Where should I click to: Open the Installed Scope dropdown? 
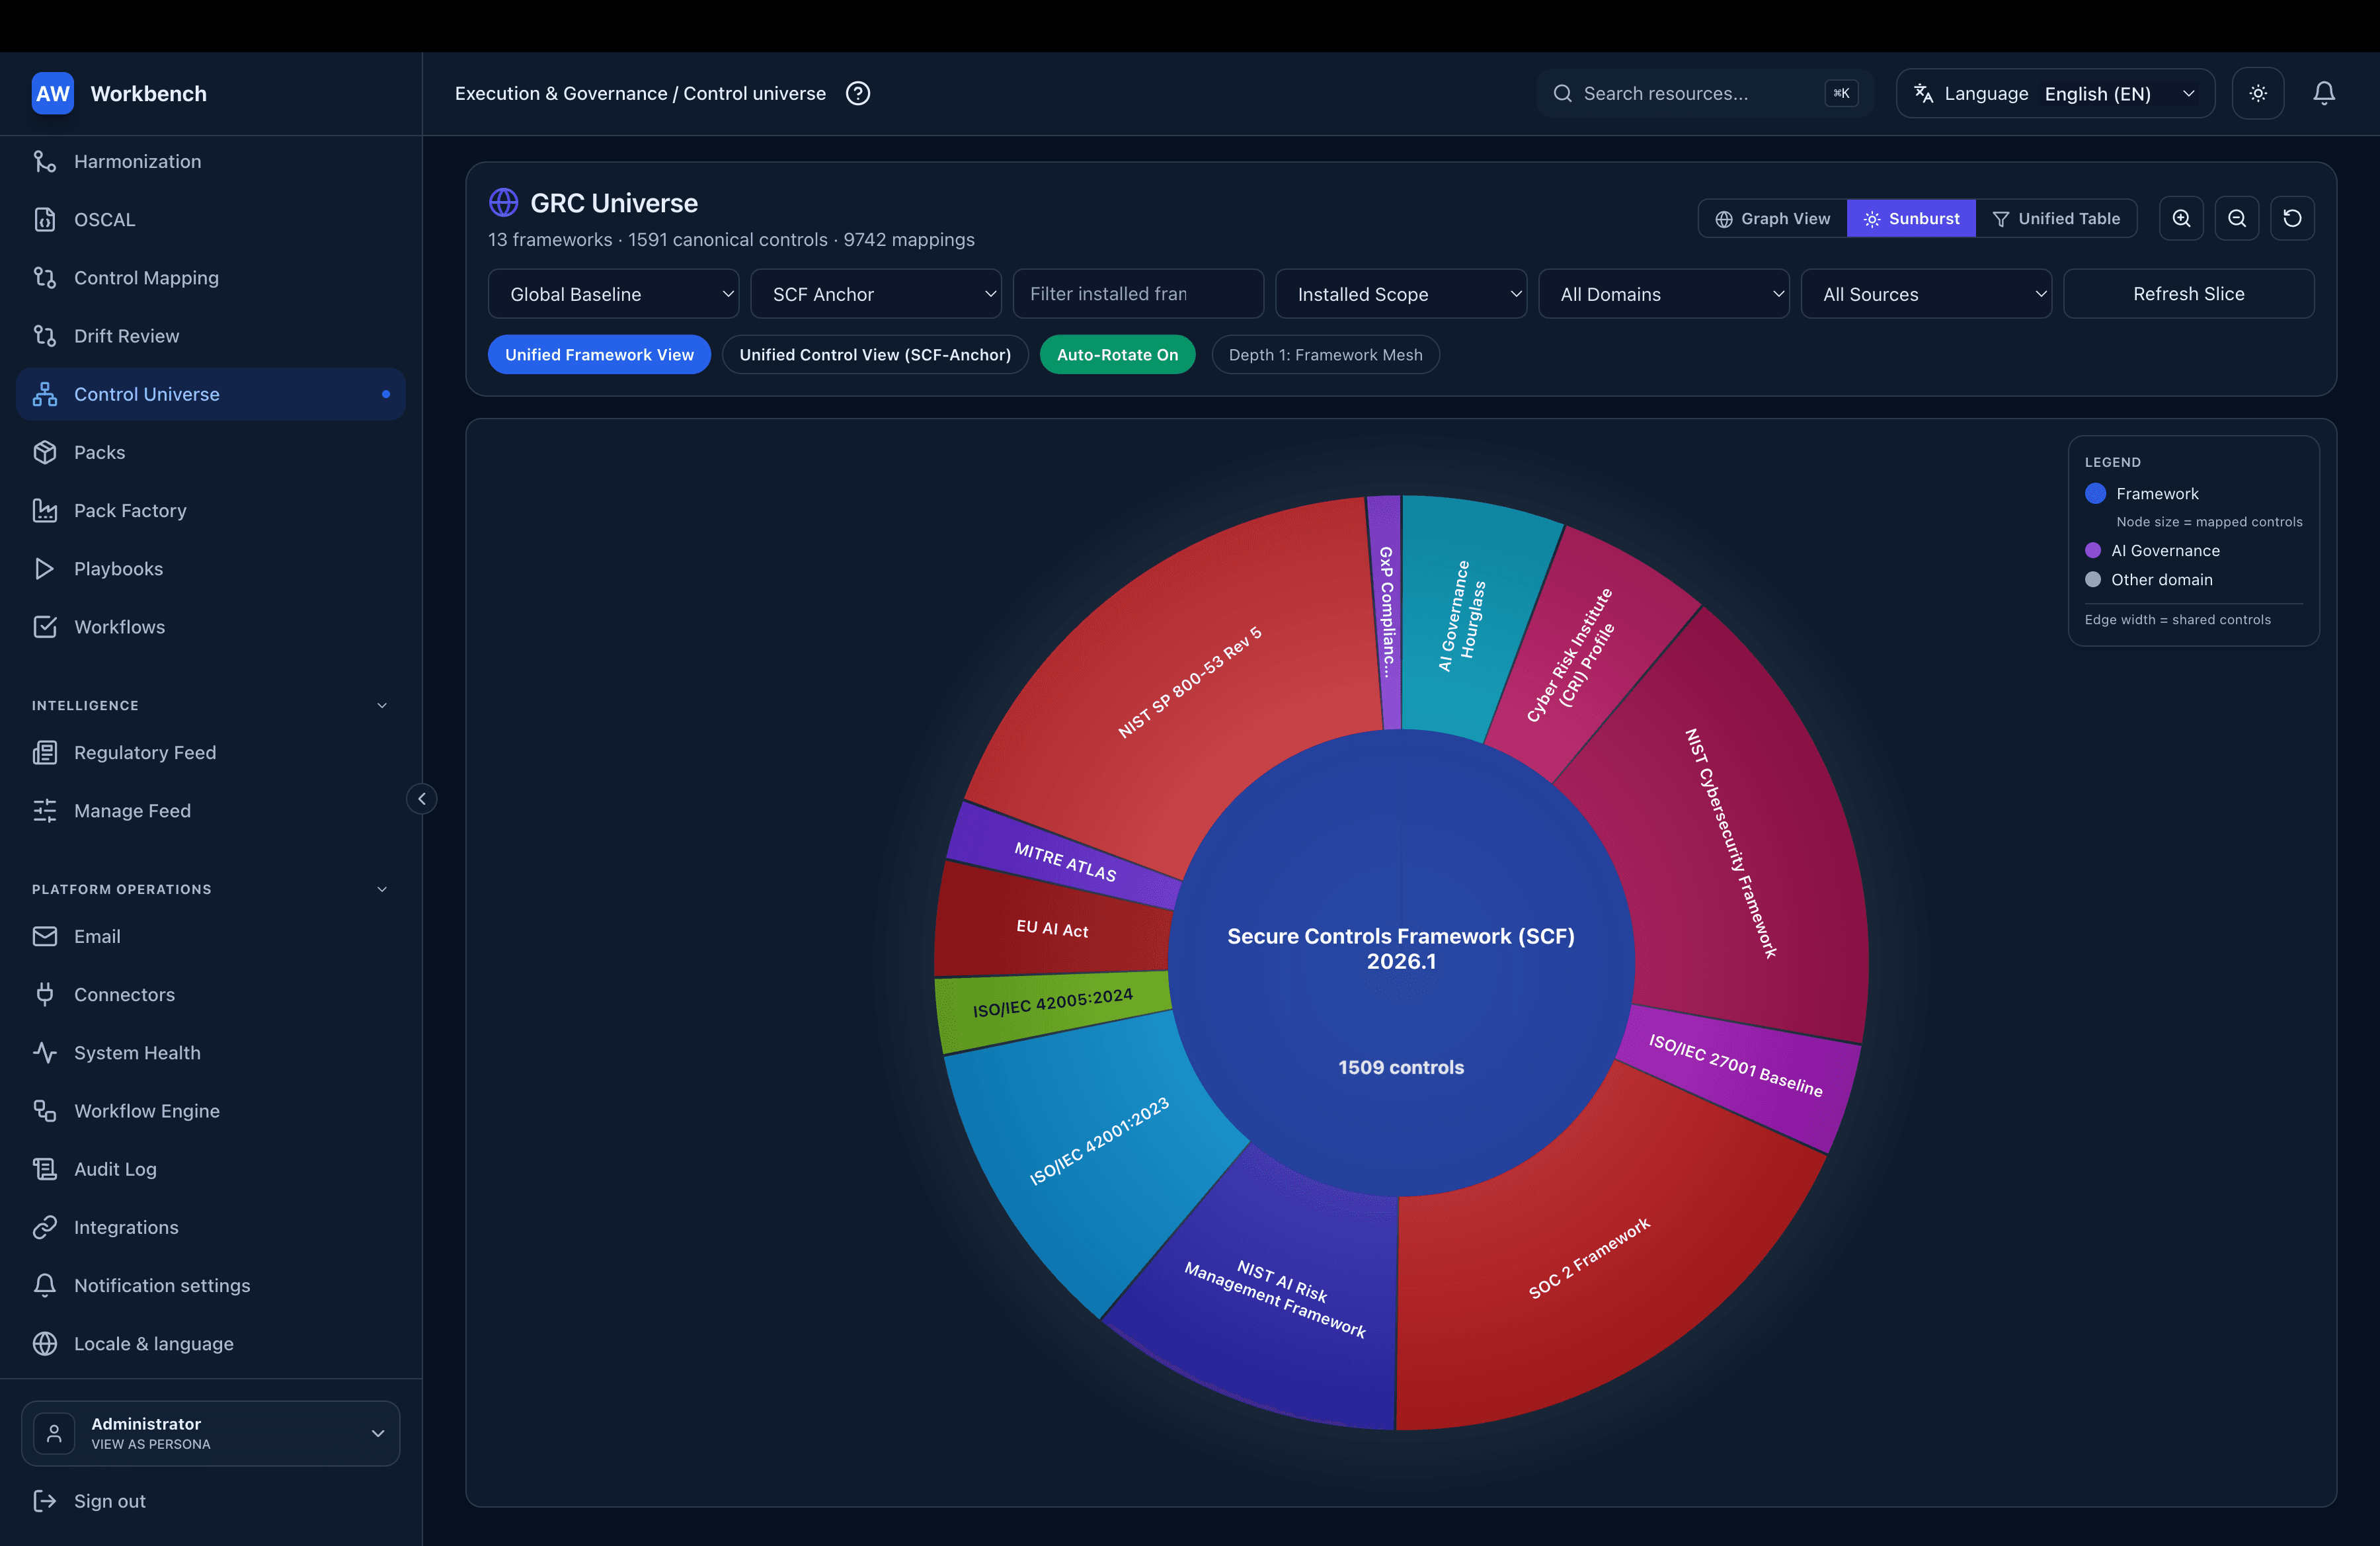(1401, 294)
